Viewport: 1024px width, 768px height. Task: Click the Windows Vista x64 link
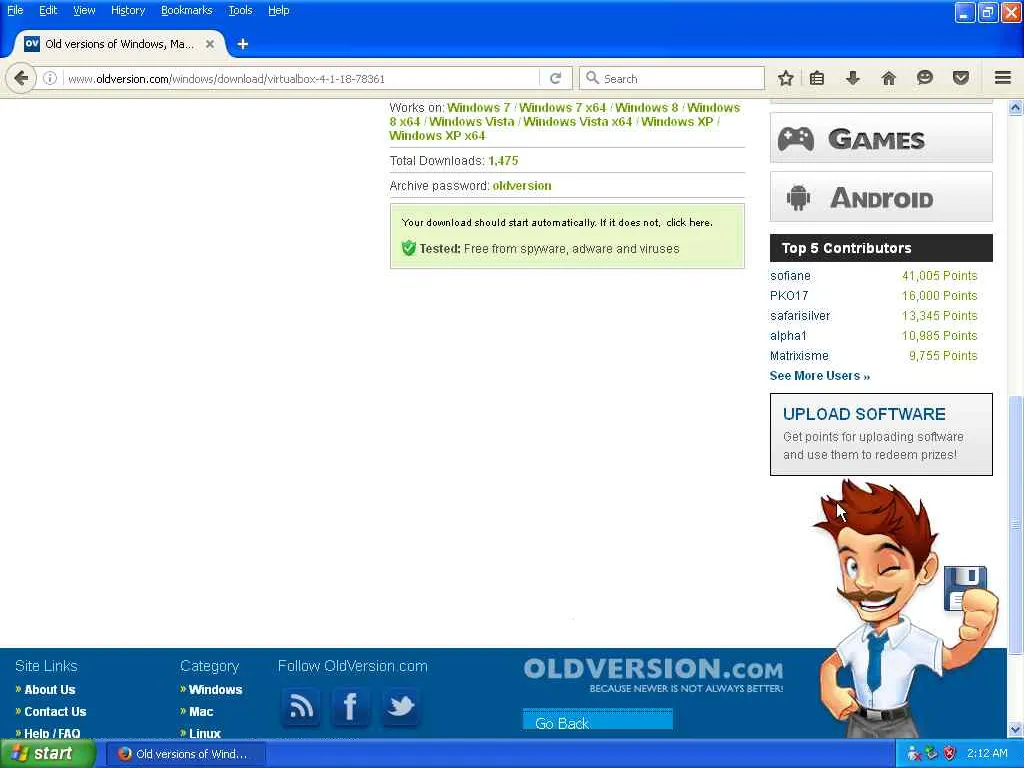pos(577,121)
